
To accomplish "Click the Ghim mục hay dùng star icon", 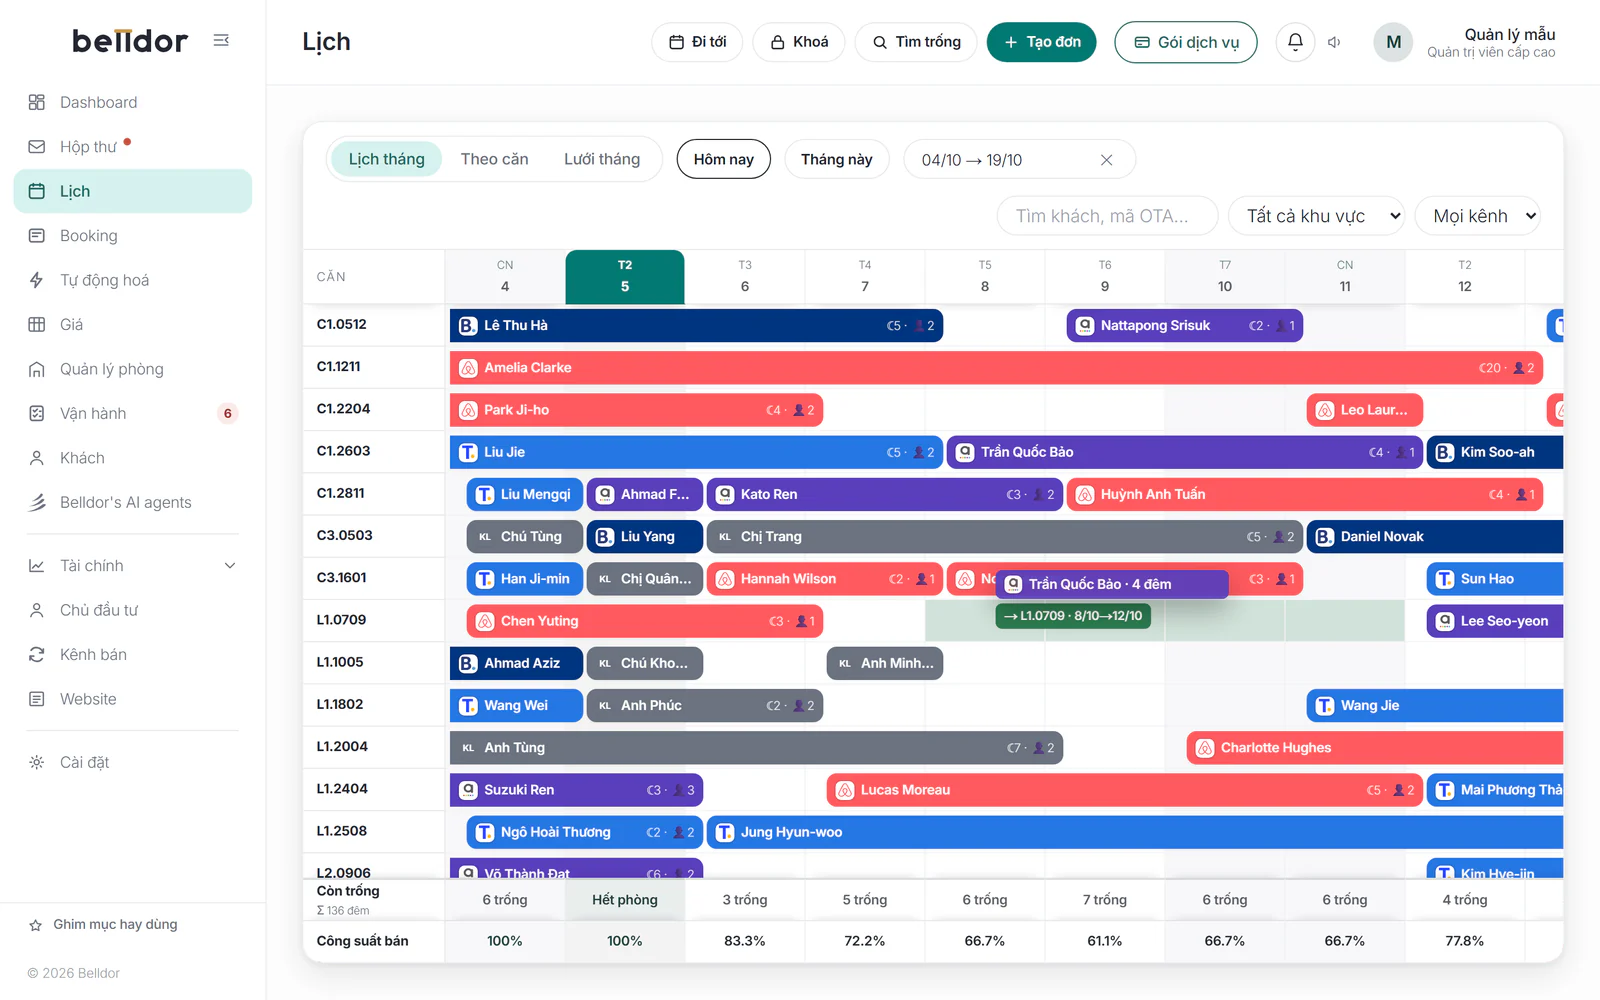I will (x=36, y=925).
